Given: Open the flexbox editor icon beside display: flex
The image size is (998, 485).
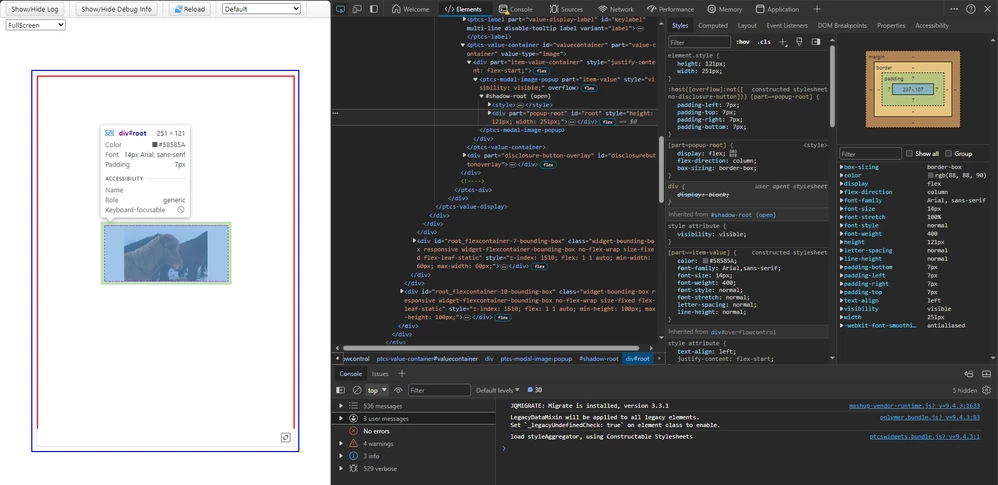Looking at the screenshot, I should (x=733, y=153).
